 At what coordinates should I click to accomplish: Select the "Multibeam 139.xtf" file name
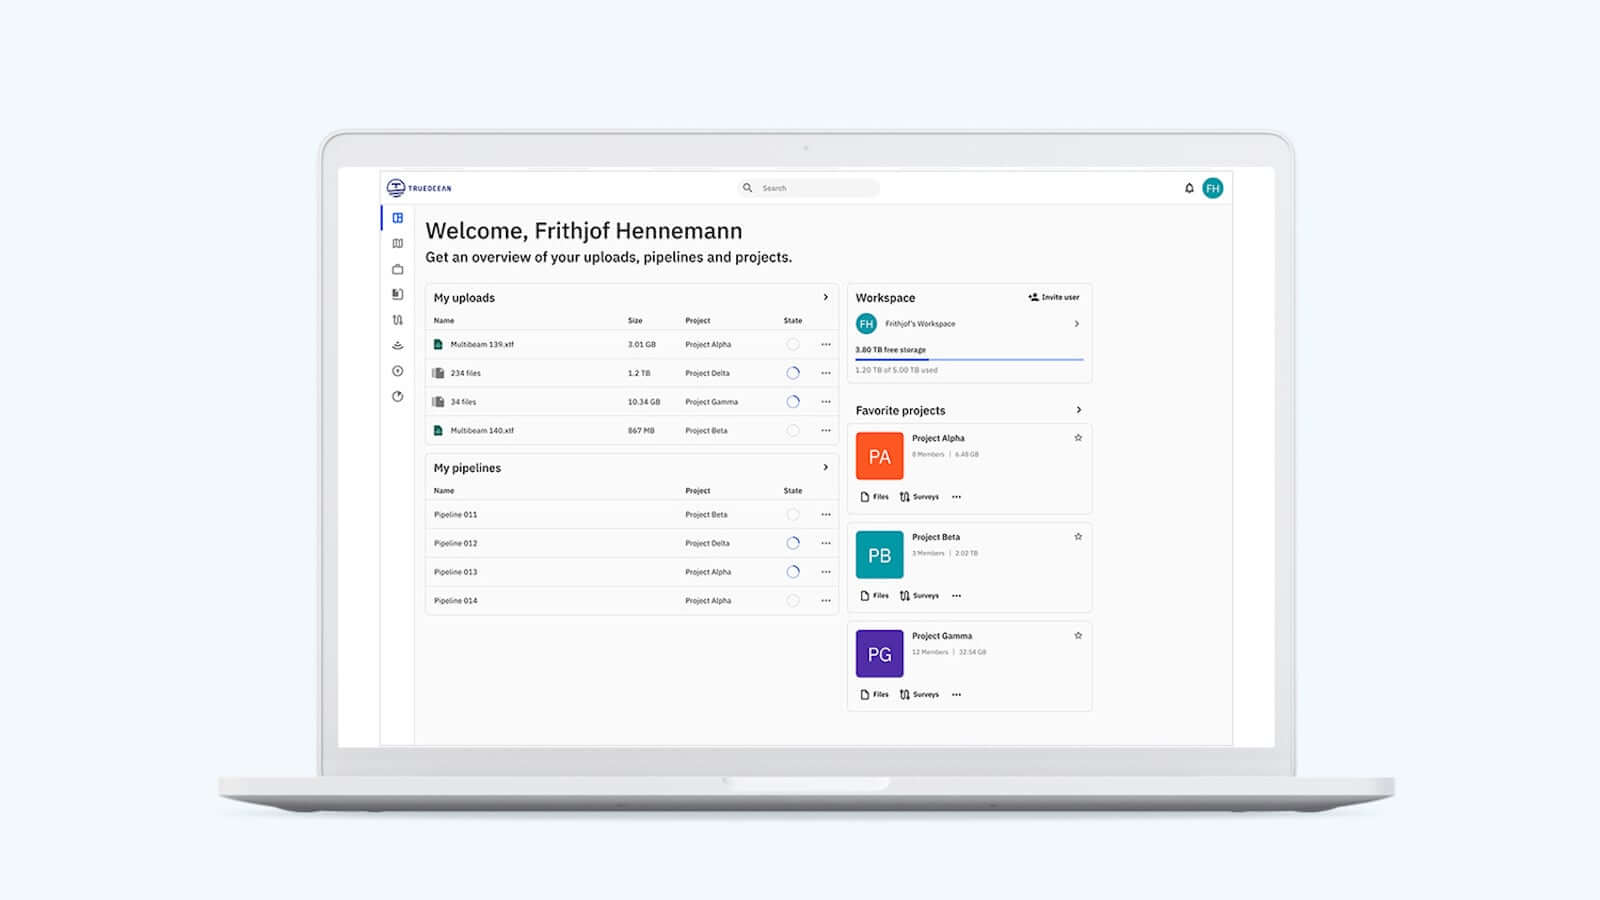[x=482, y=344]
